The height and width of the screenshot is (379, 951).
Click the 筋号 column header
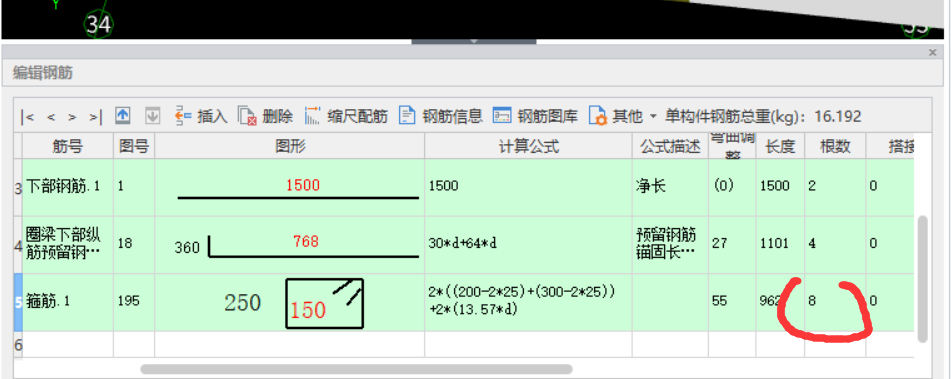coord(67,146)
